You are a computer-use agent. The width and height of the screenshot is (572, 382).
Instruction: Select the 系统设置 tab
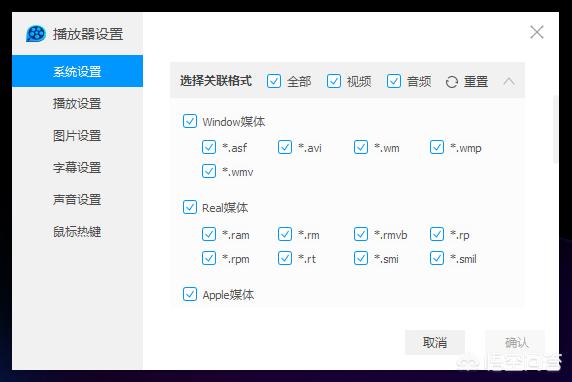click(77, 71)
